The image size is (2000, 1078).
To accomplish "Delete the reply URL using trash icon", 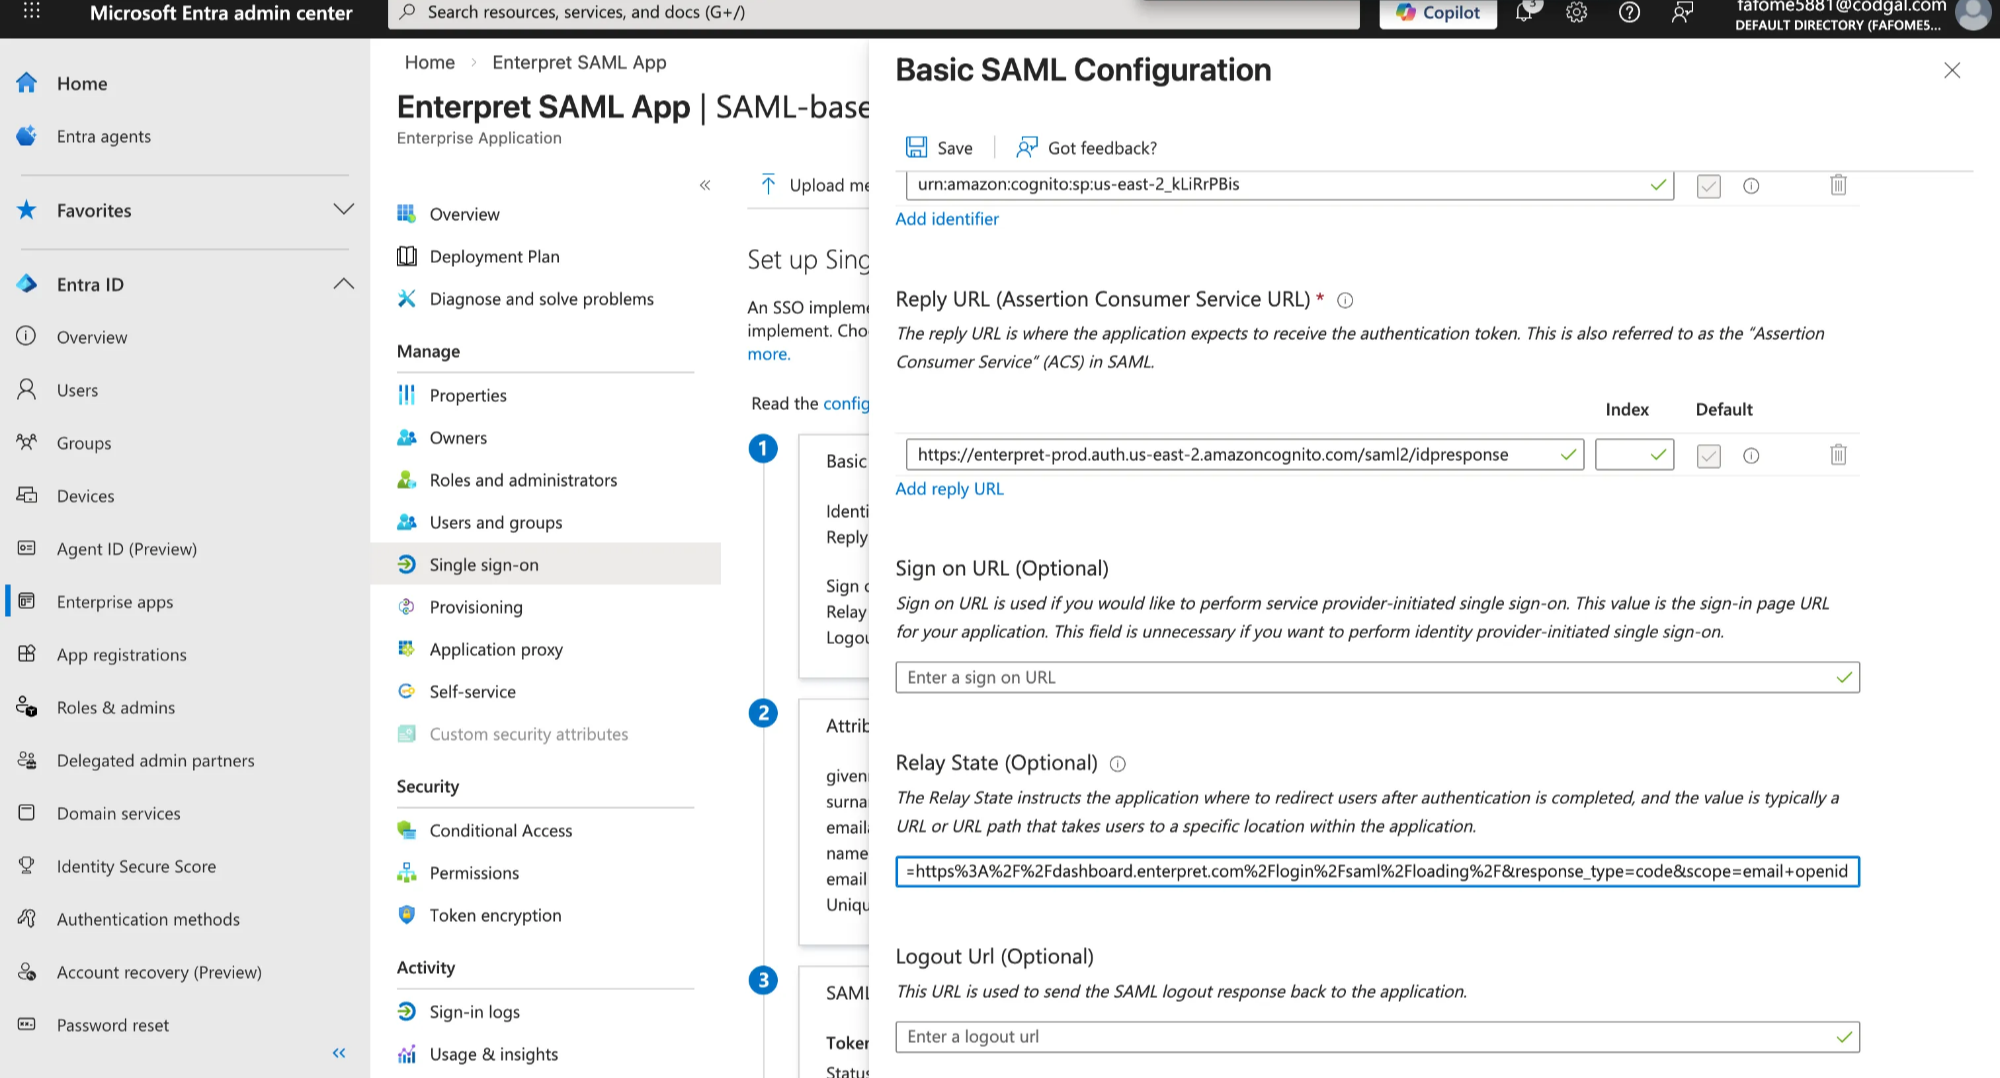I will click(x=1838, y=455).
